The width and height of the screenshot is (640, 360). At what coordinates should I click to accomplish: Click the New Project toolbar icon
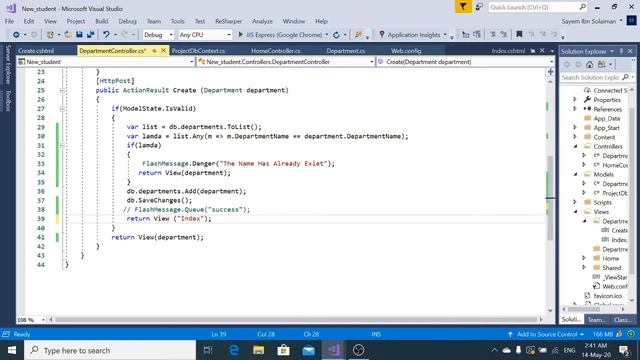(50, 35)
